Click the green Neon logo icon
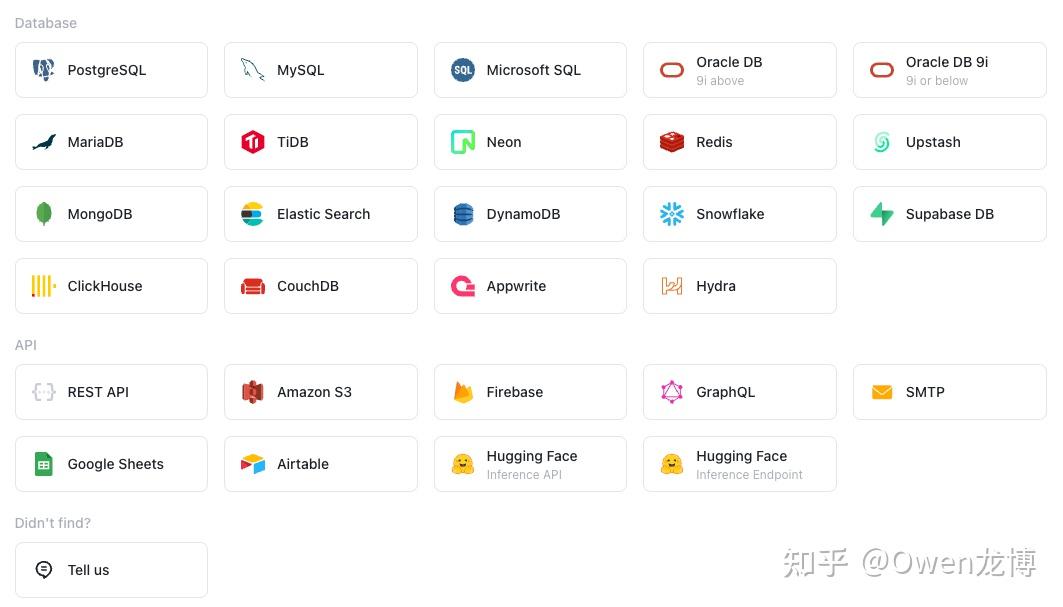This screenshot has height=607, width=1063. pyautogui.click(x=463, y=142)
